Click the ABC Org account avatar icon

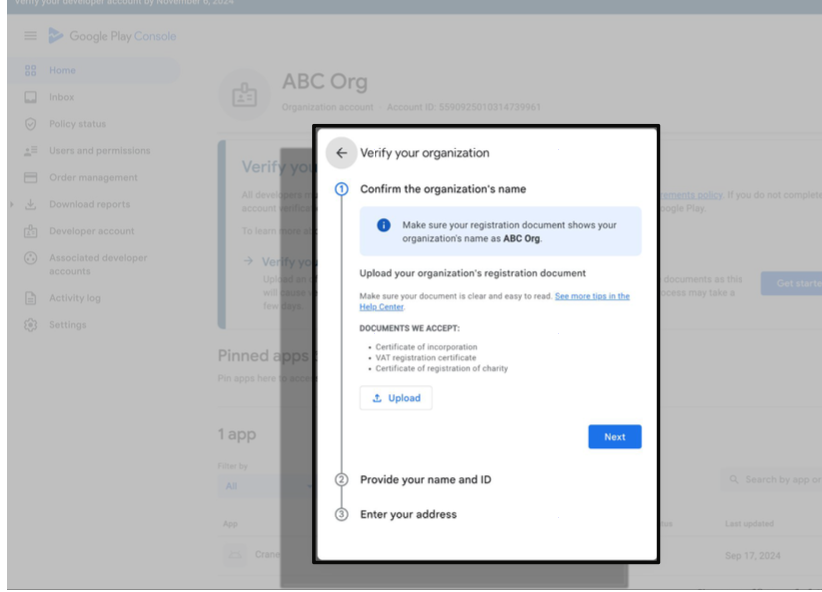pos(244,95)
